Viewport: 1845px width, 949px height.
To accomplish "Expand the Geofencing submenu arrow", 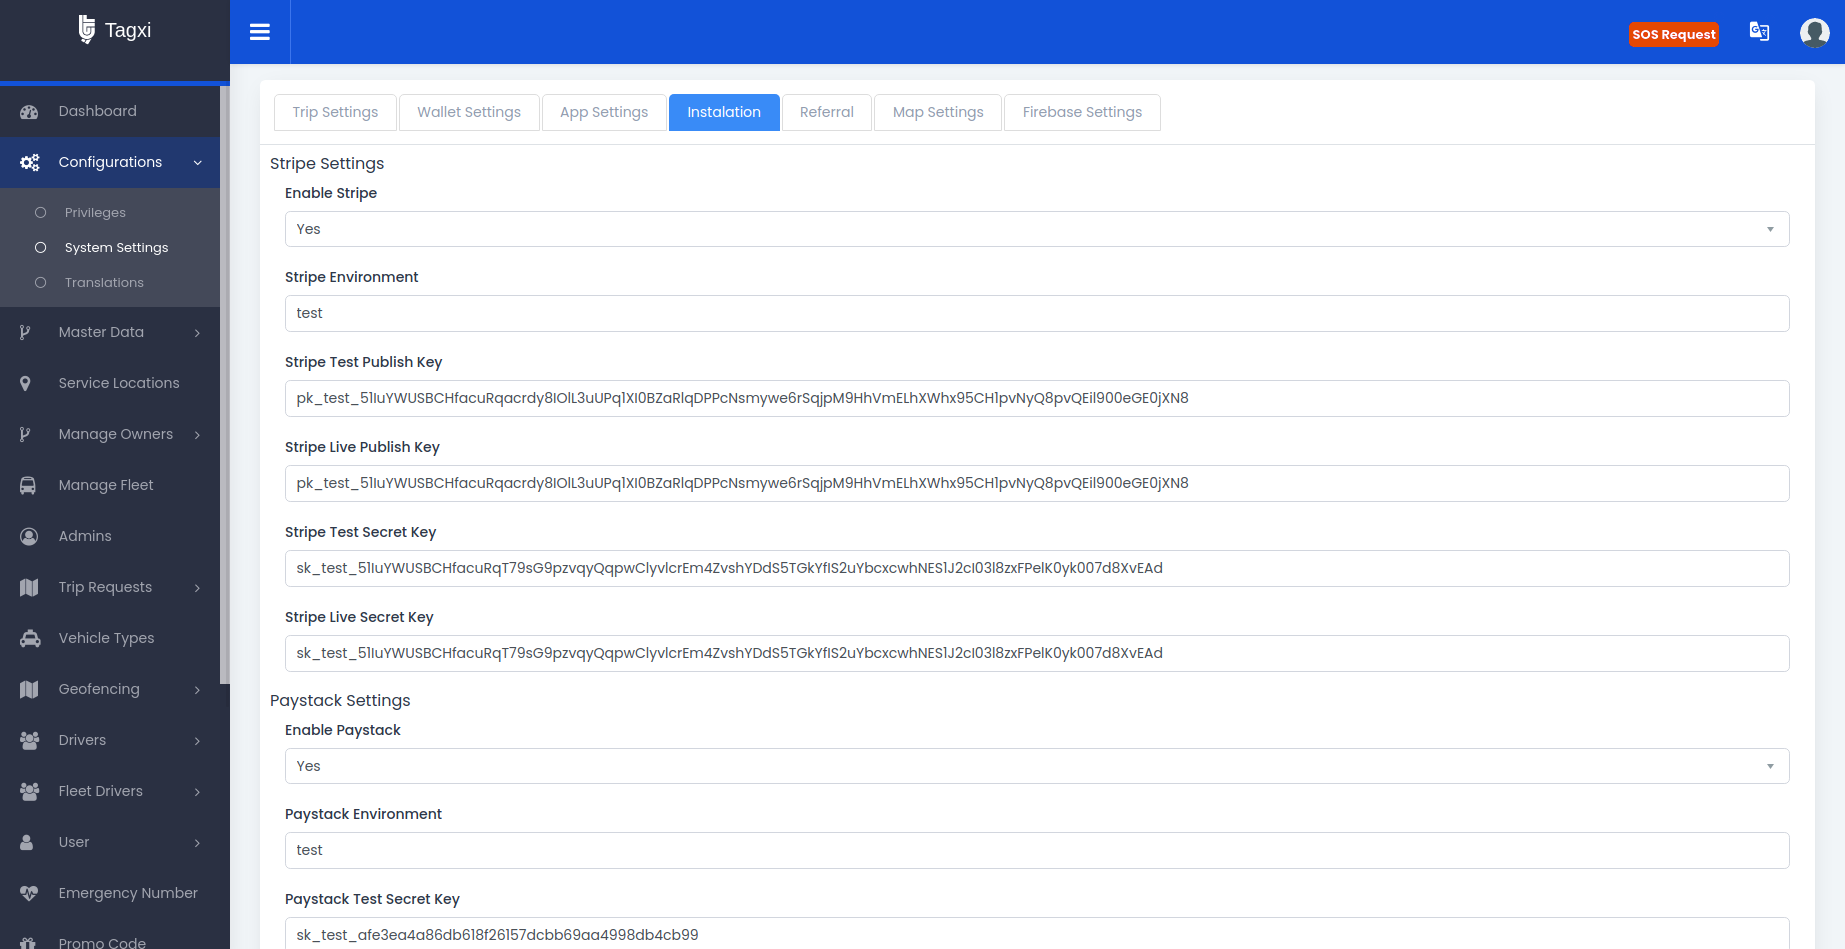I will tap(197, 690).
